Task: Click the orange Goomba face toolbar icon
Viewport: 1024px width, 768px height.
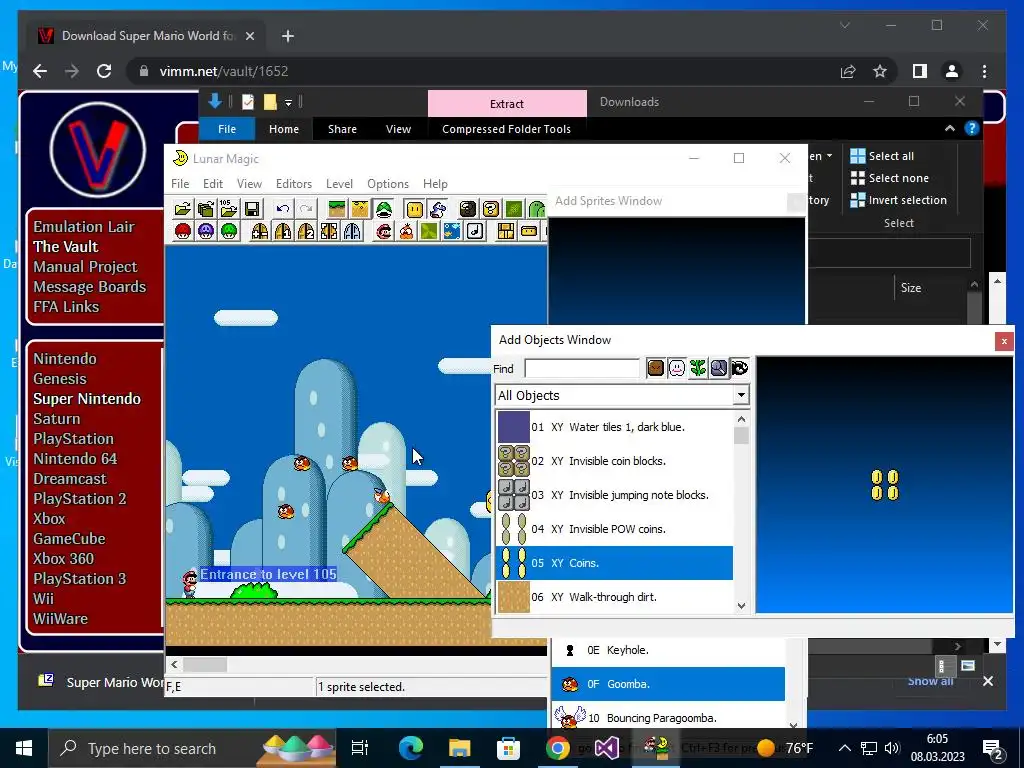Action: [406, 231]
